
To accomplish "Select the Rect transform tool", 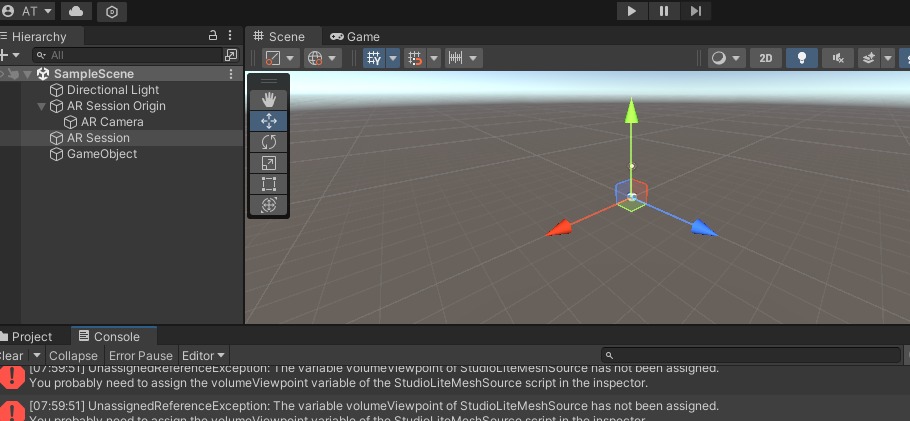I will coord(268,184).
